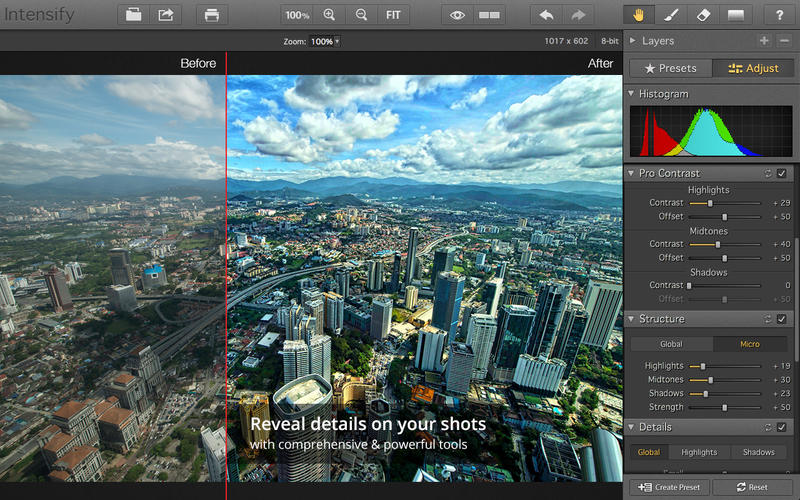
Task: Click the Open file folder icon
Action: (x=134, y=15)
